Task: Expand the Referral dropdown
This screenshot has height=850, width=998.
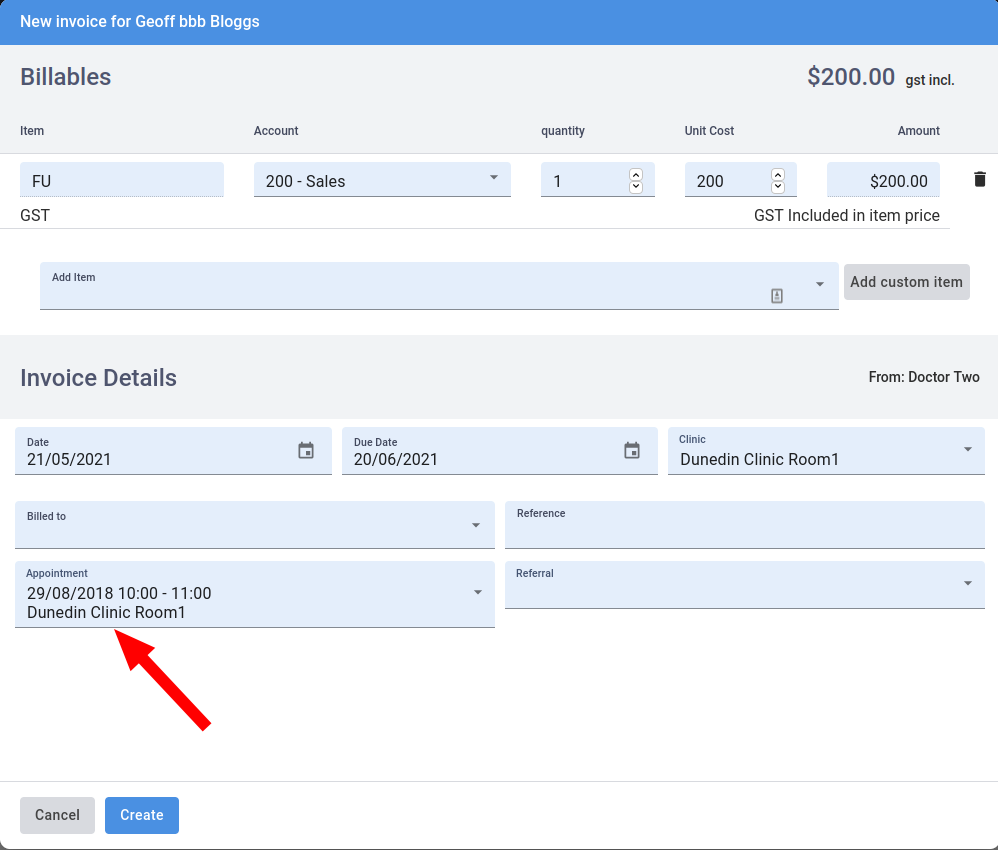Action: tap(966, 584)
